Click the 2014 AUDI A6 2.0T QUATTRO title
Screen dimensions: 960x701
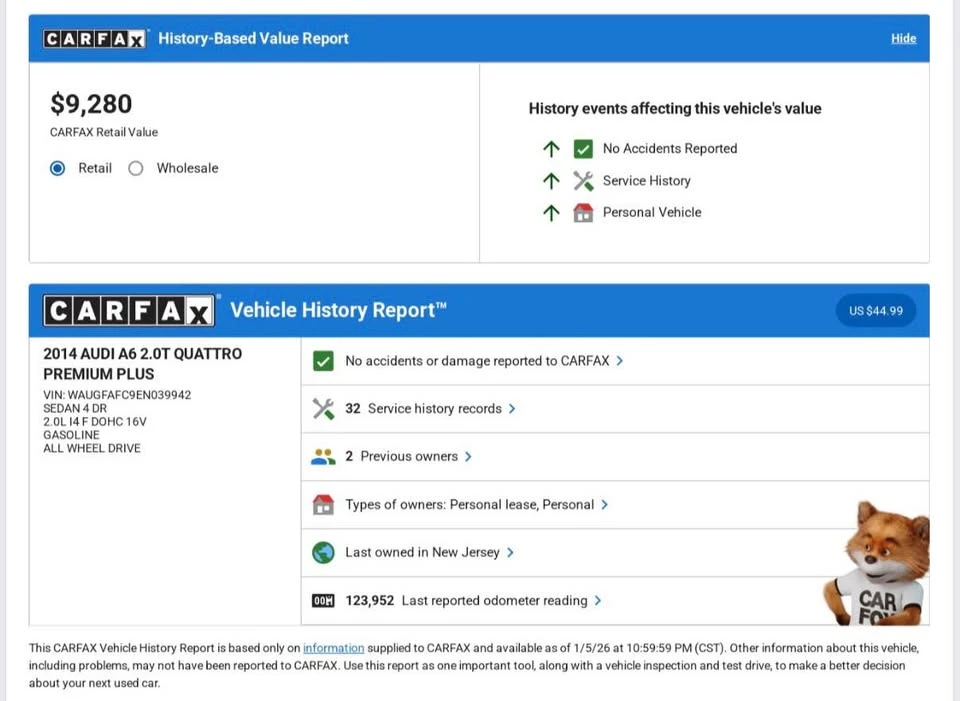[142, 364]
